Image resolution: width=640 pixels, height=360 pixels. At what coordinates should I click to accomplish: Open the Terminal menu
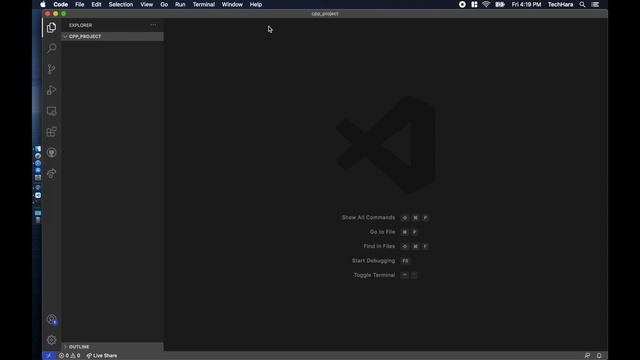tap(204, 4)
